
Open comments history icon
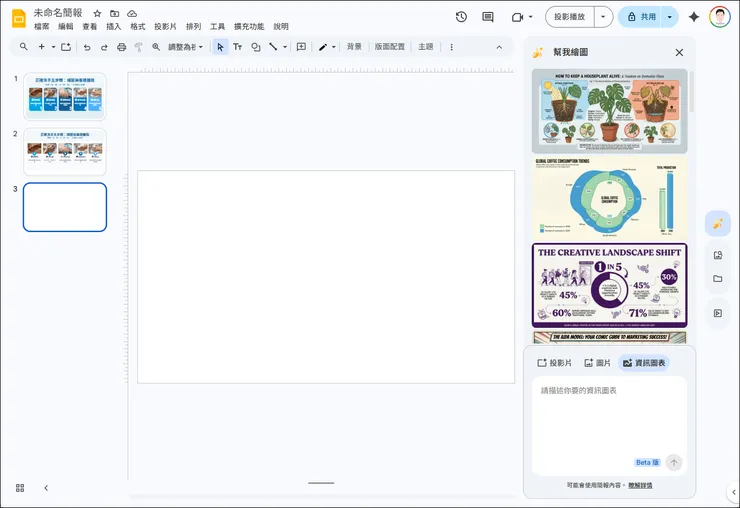488,17
